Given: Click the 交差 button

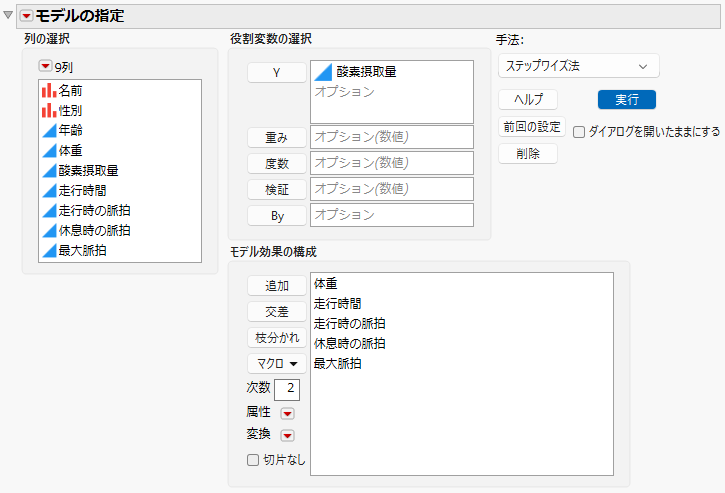Looking at the screenshot, I should pos(276,311).
